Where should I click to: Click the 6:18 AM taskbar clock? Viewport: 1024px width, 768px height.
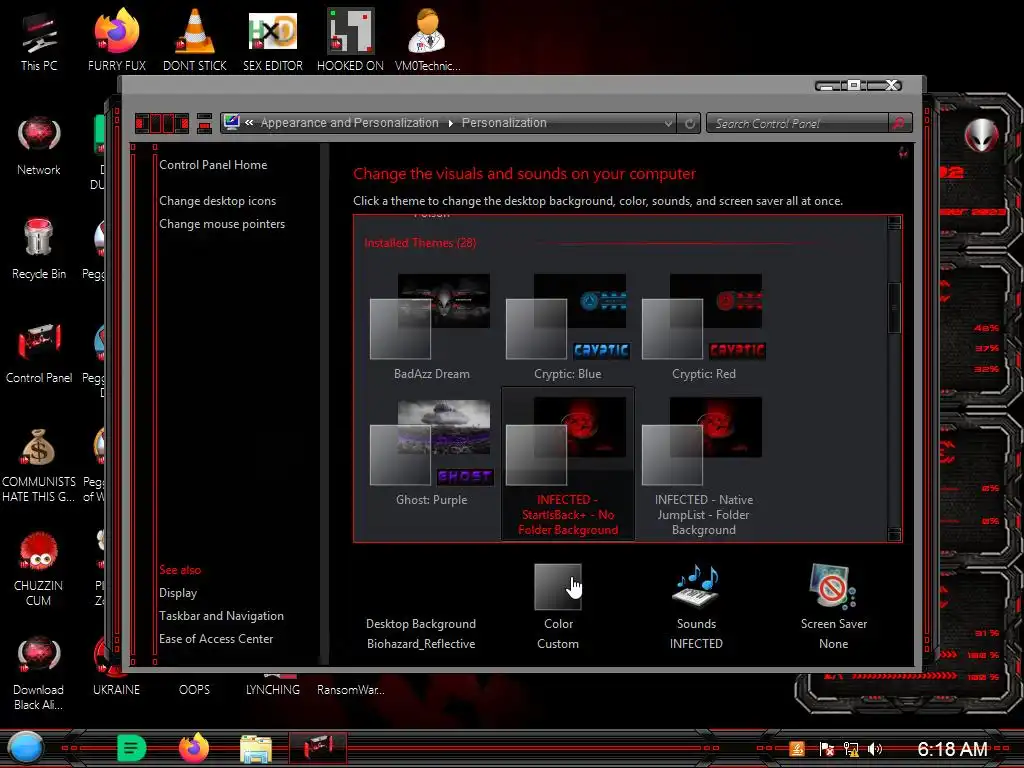click(952, 749)
